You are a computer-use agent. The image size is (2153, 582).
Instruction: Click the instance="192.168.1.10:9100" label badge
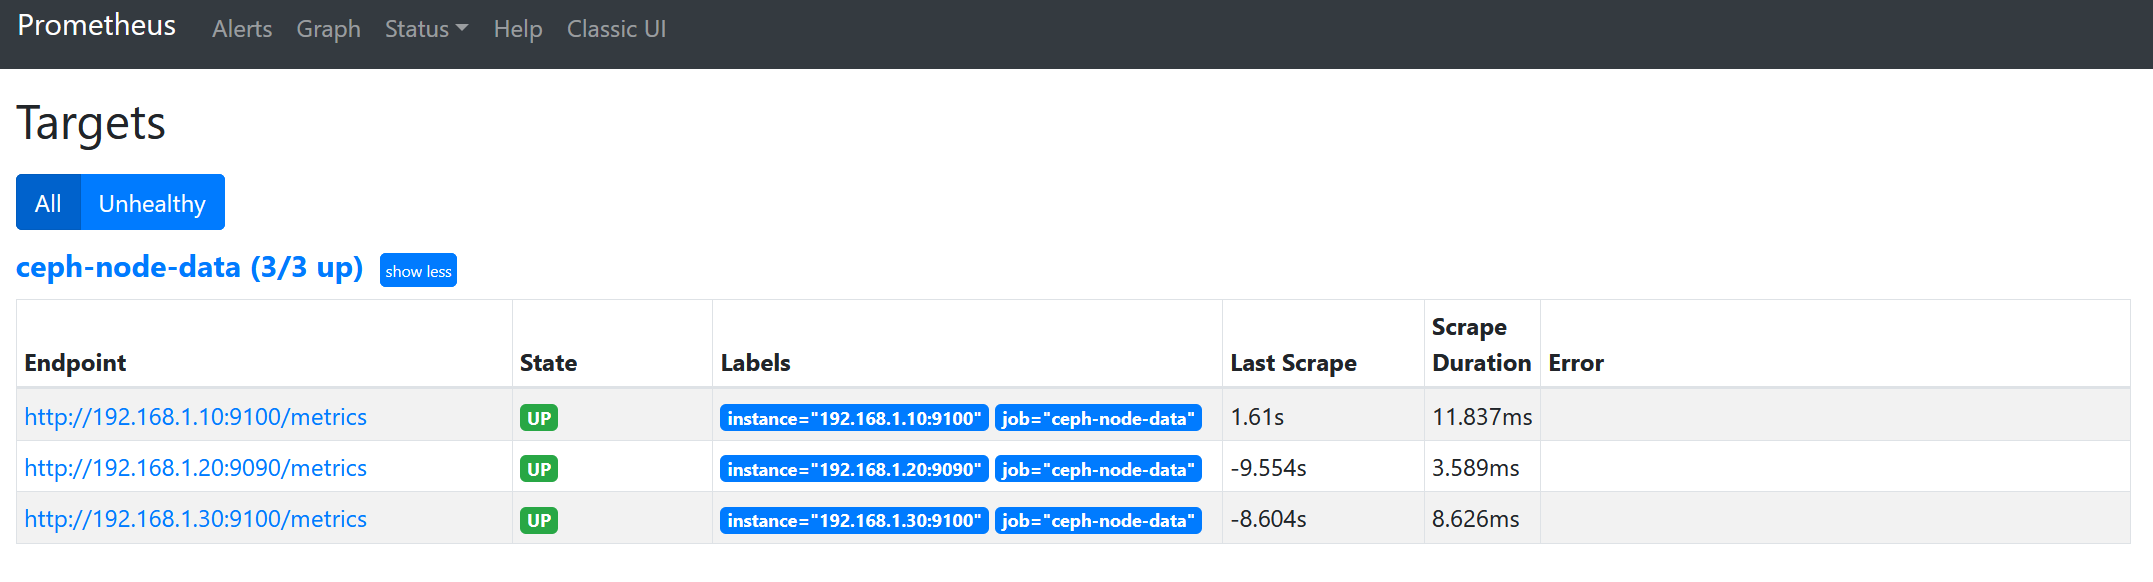(854, 418)
